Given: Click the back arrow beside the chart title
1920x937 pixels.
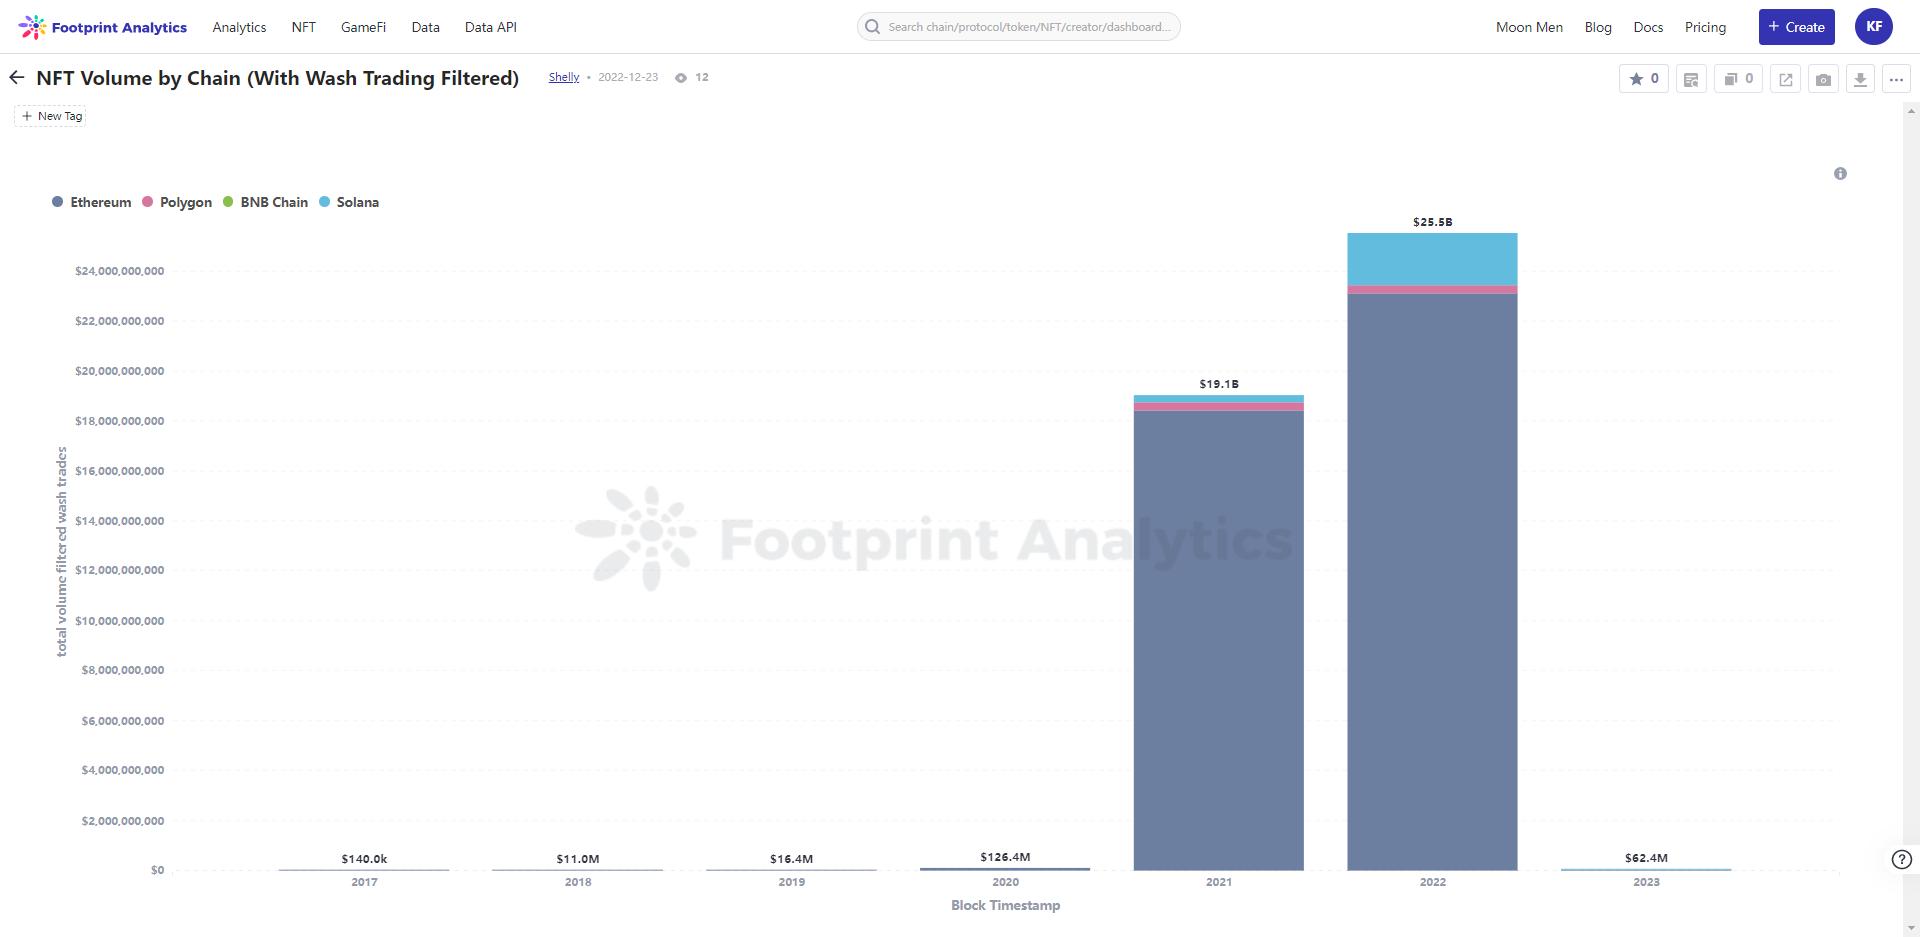Looking at the screenshot, I should pyautogui.click(x=17, y=78).
